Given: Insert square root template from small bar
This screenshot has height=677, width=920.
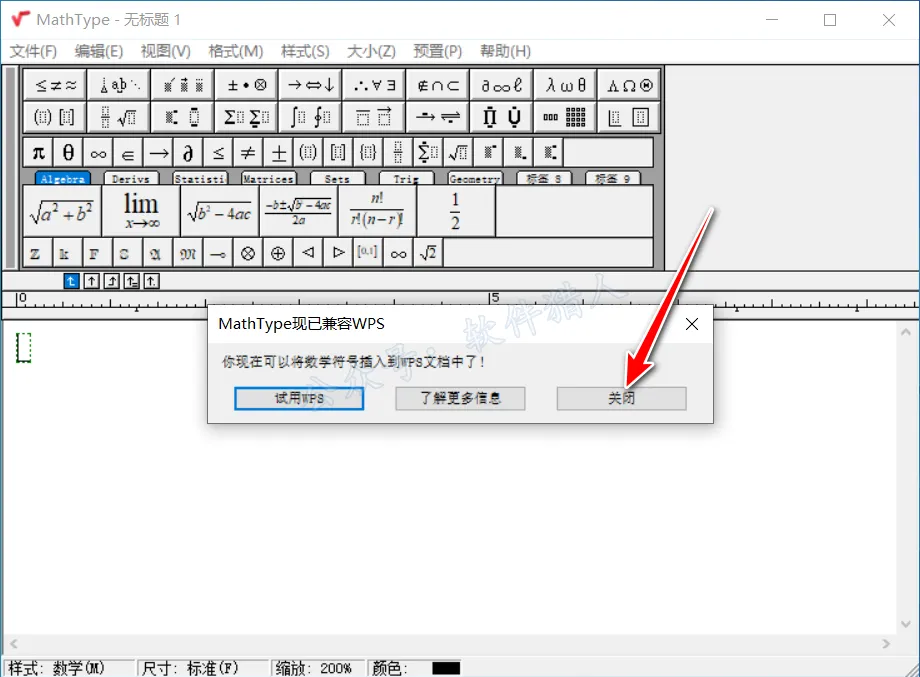Looking at the screenshot, I should point(458,153).
